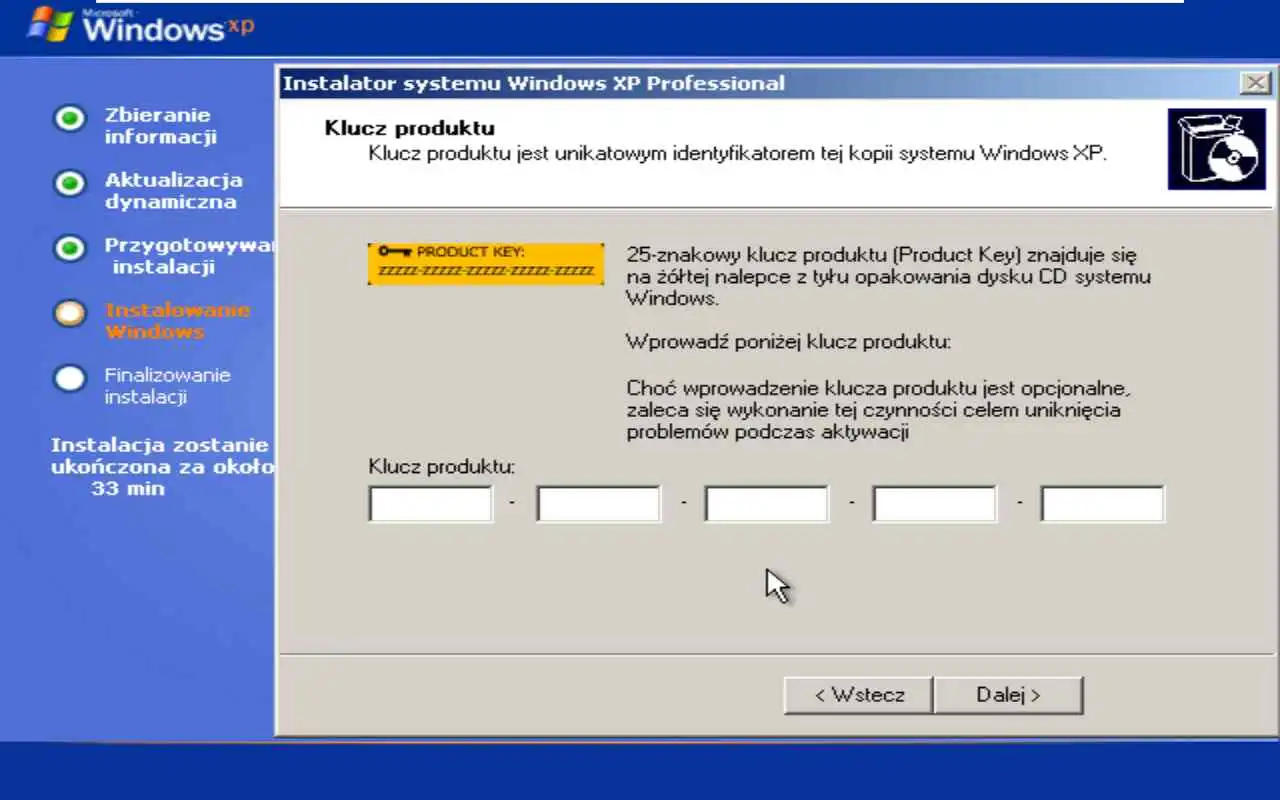Focus the fourth product key field
The width and height of the screenshot is (1280, 800).
point(934,504)
